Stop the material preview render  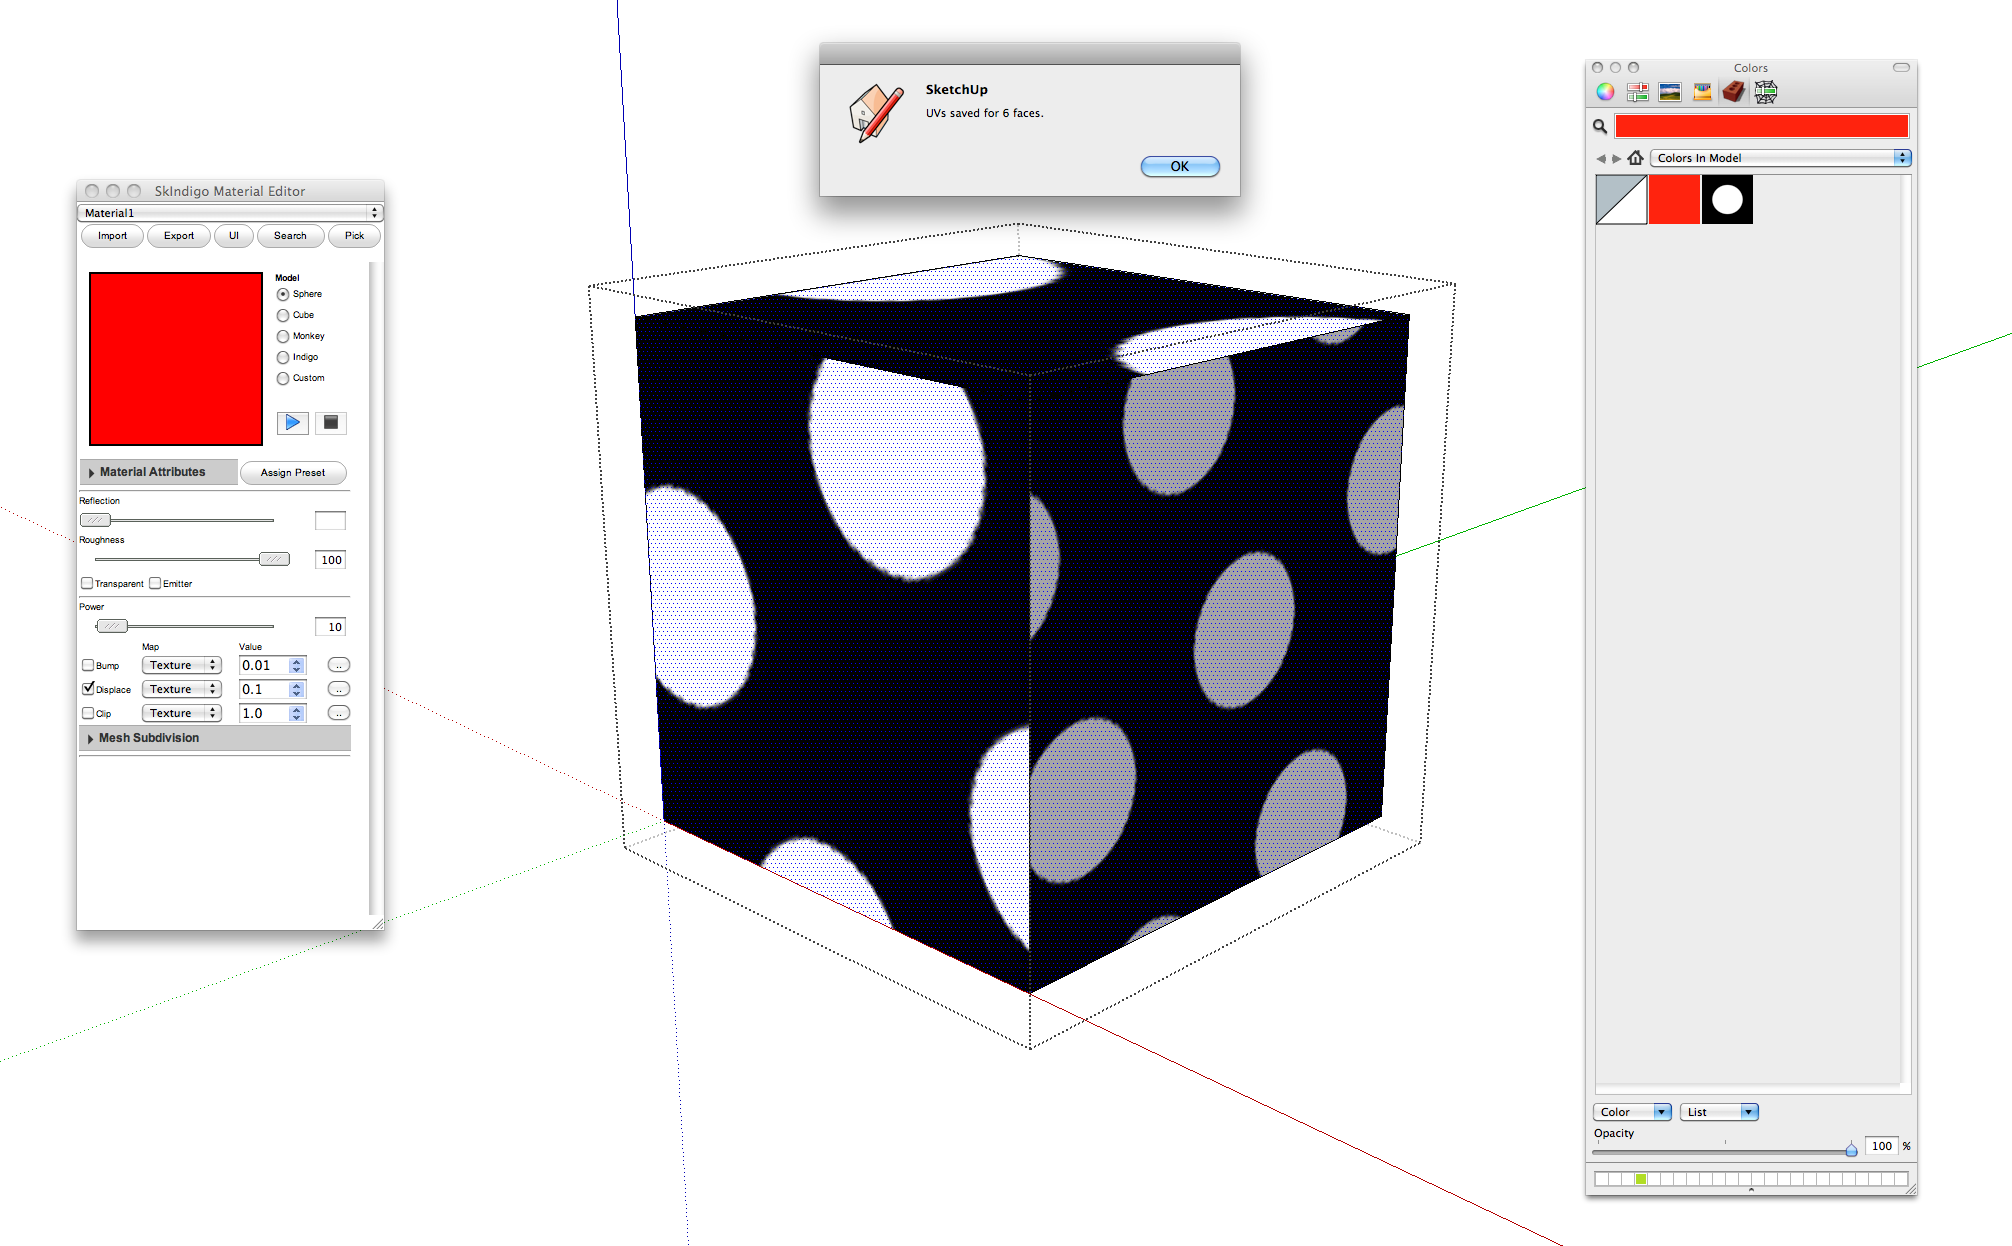[x=331, y=423]
